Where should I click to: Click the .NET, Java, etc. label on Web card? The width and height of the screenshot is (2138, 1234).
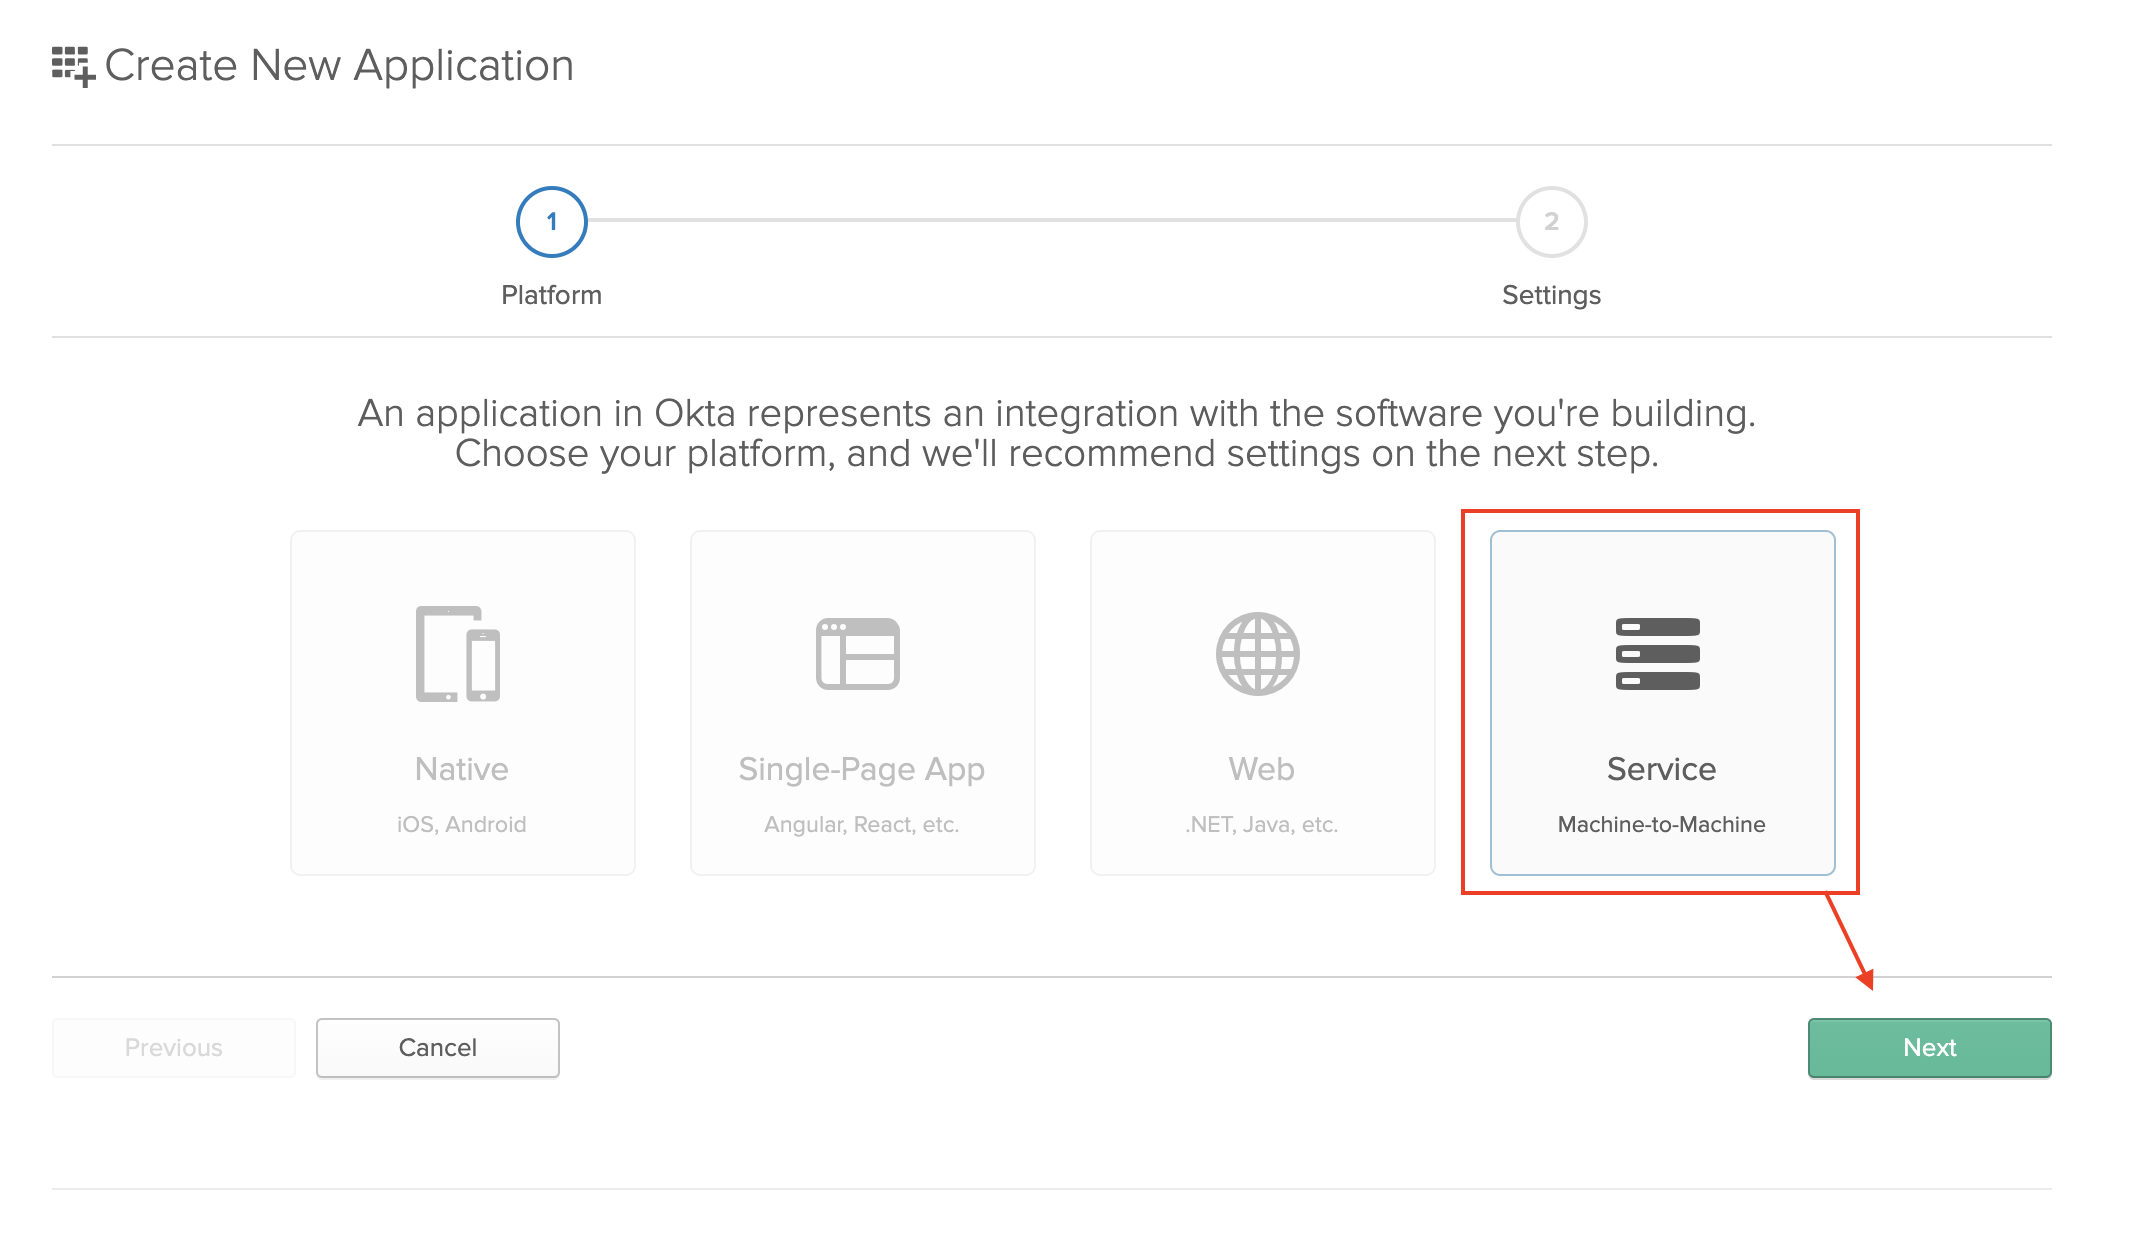click(1261, 824)
